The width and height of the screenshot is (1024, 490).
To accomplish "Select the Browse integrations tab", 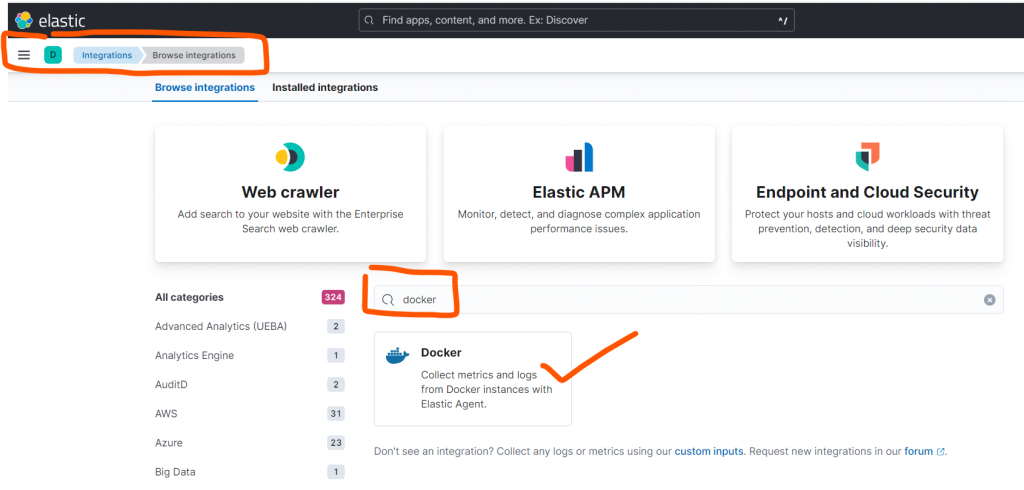I will 204,88.
